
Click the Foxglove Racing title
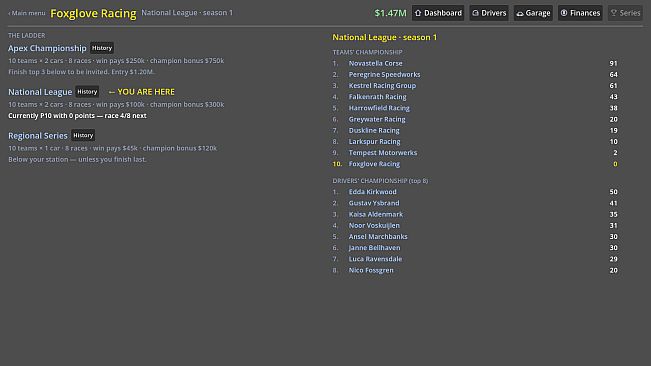(x=93, y=13)
